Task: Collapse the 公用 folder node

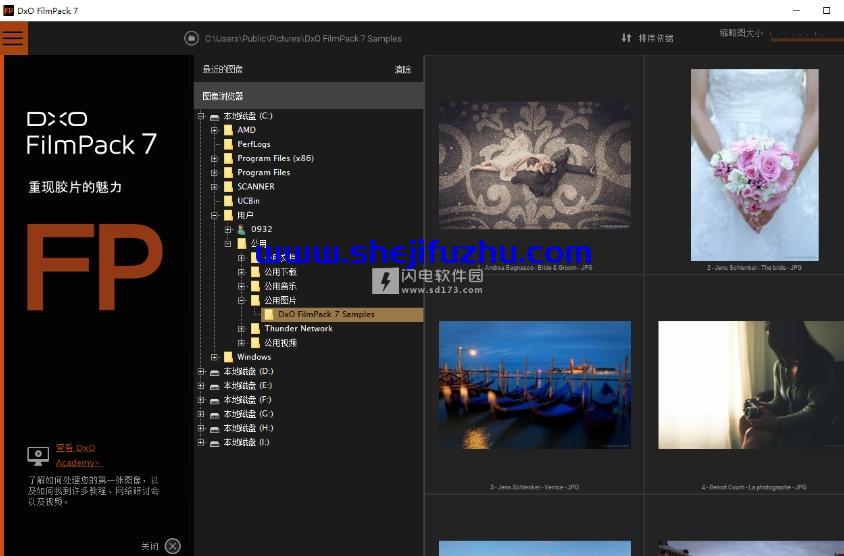Action: tap(228, 243)
